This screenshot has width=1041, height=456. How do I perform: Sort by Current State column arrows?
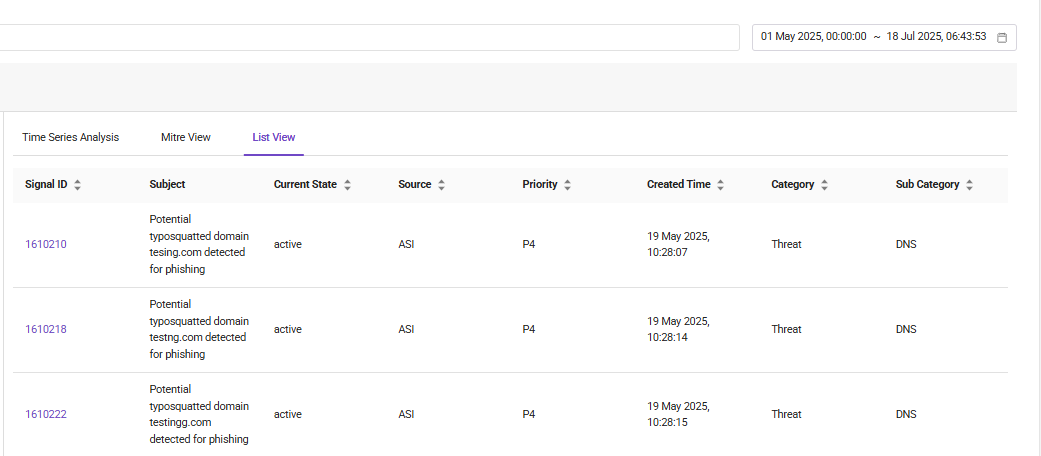pyautogui.click(x=347, y=185)
